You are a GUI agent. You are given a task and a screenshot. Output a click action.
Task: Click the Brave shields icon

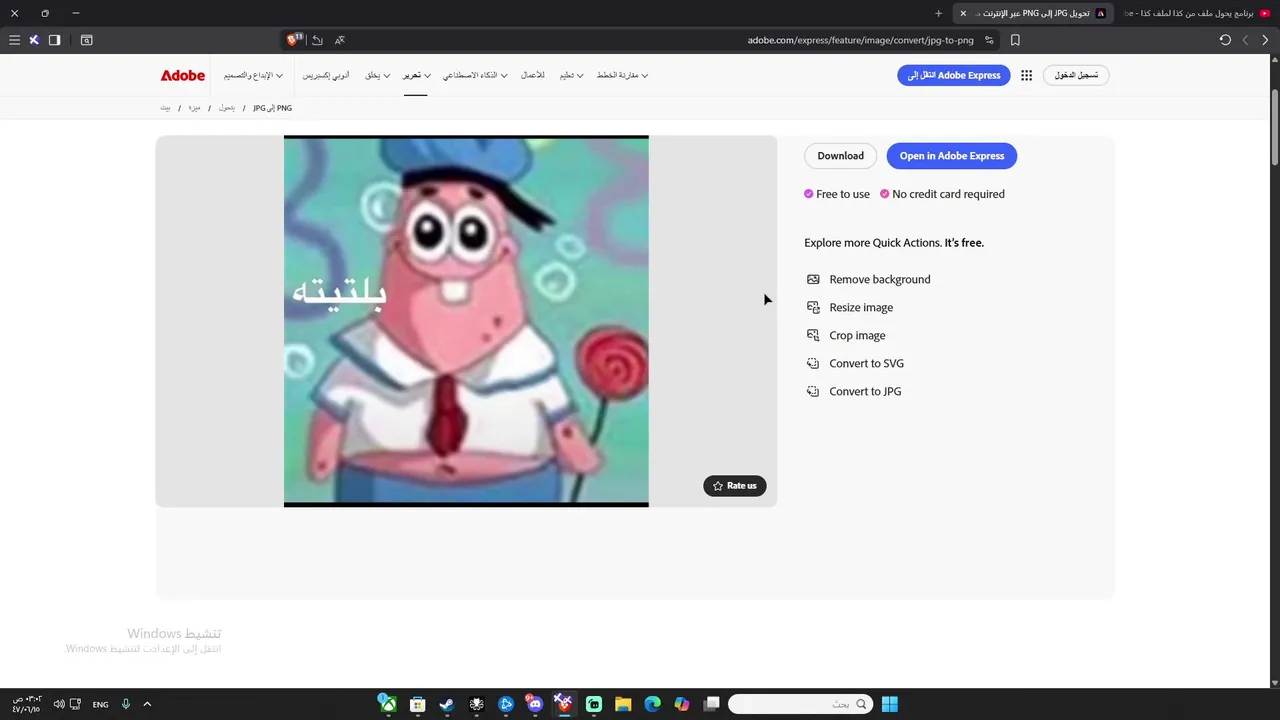pos(293,40)
